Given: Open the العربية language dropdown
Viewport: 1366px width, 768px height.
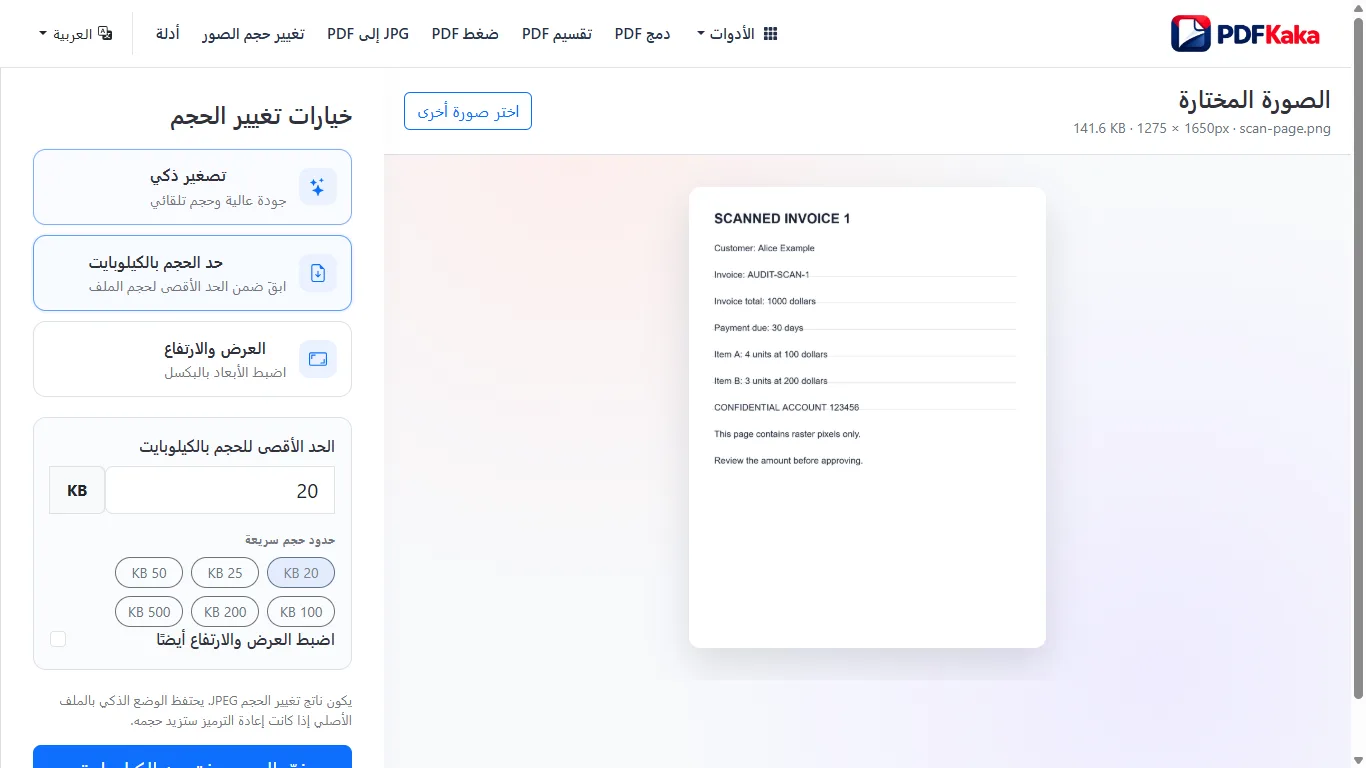Looking at the screenshot, I should pyautogui.click(x=76, y=34).
